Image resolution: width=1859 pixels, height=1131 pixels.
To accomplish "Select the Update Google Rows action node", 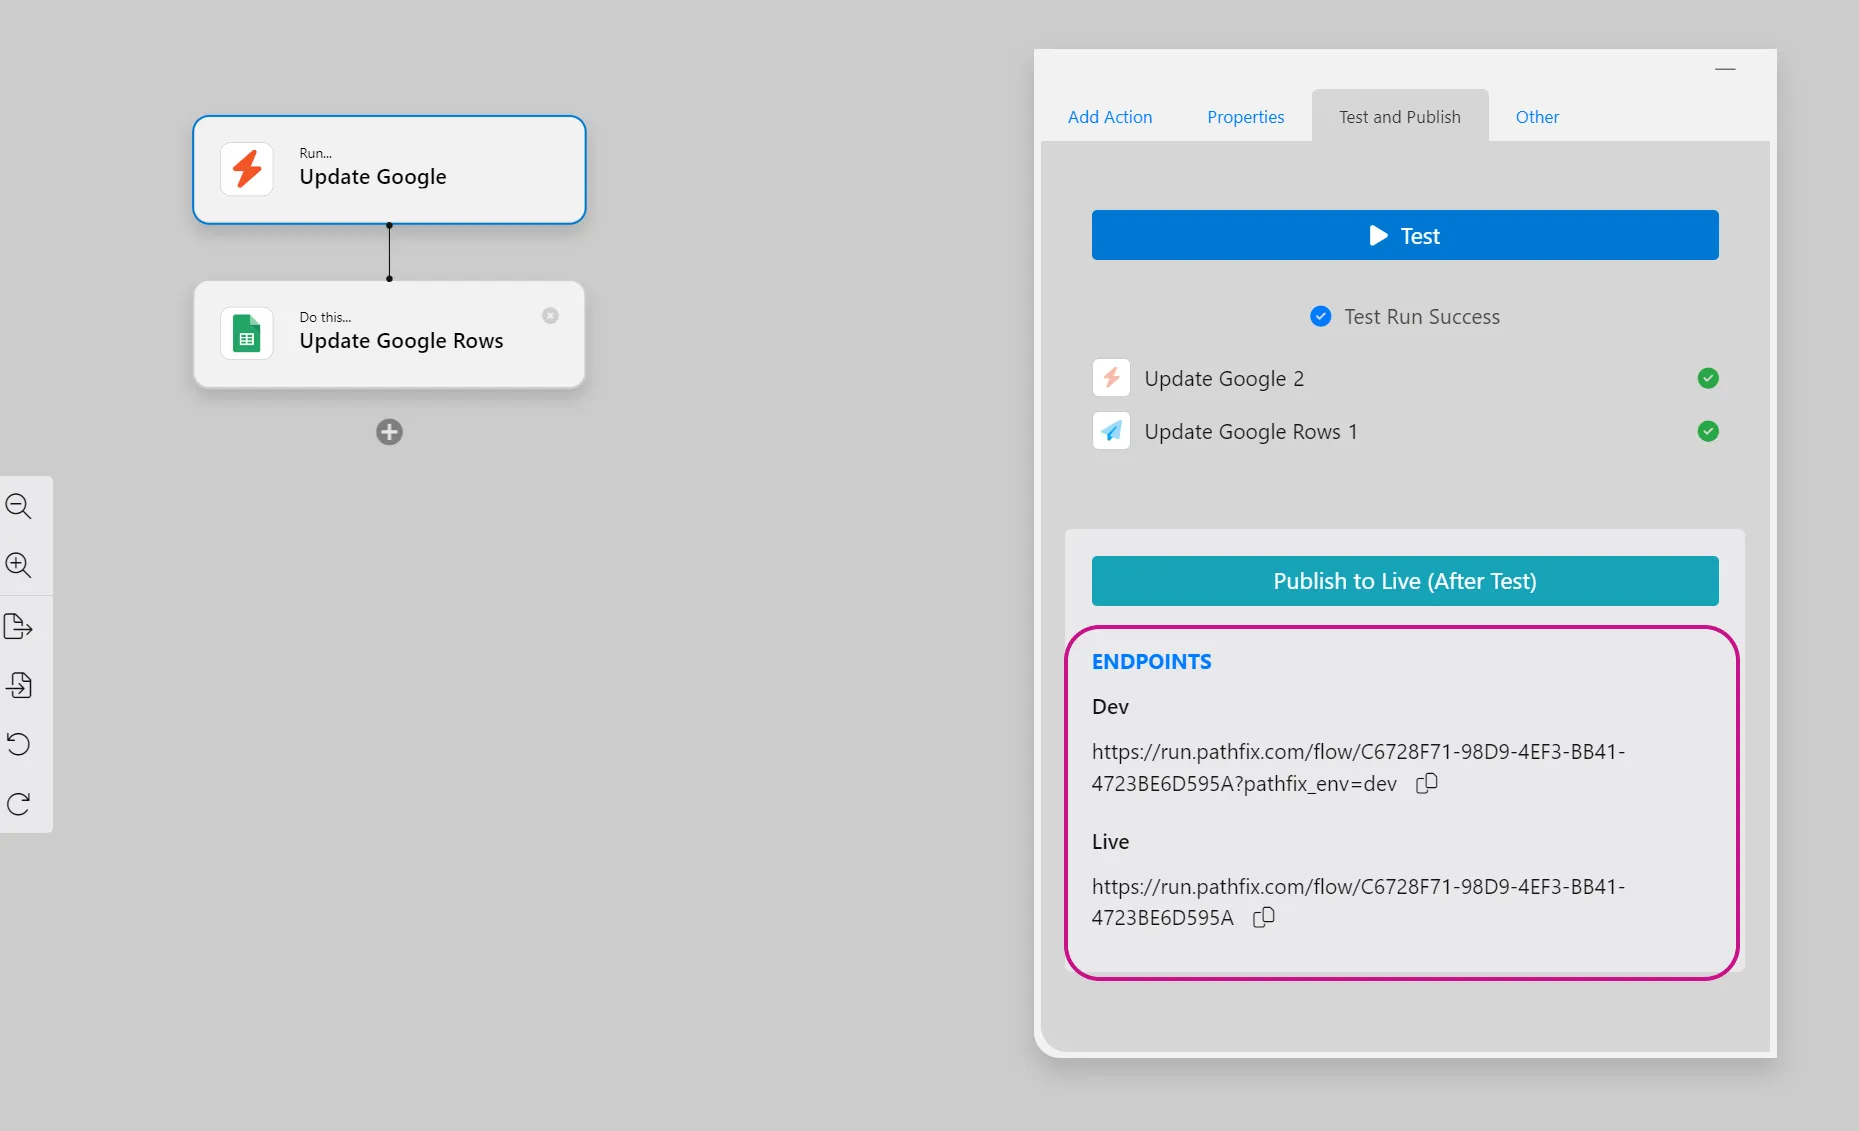I will coord(389,334).
